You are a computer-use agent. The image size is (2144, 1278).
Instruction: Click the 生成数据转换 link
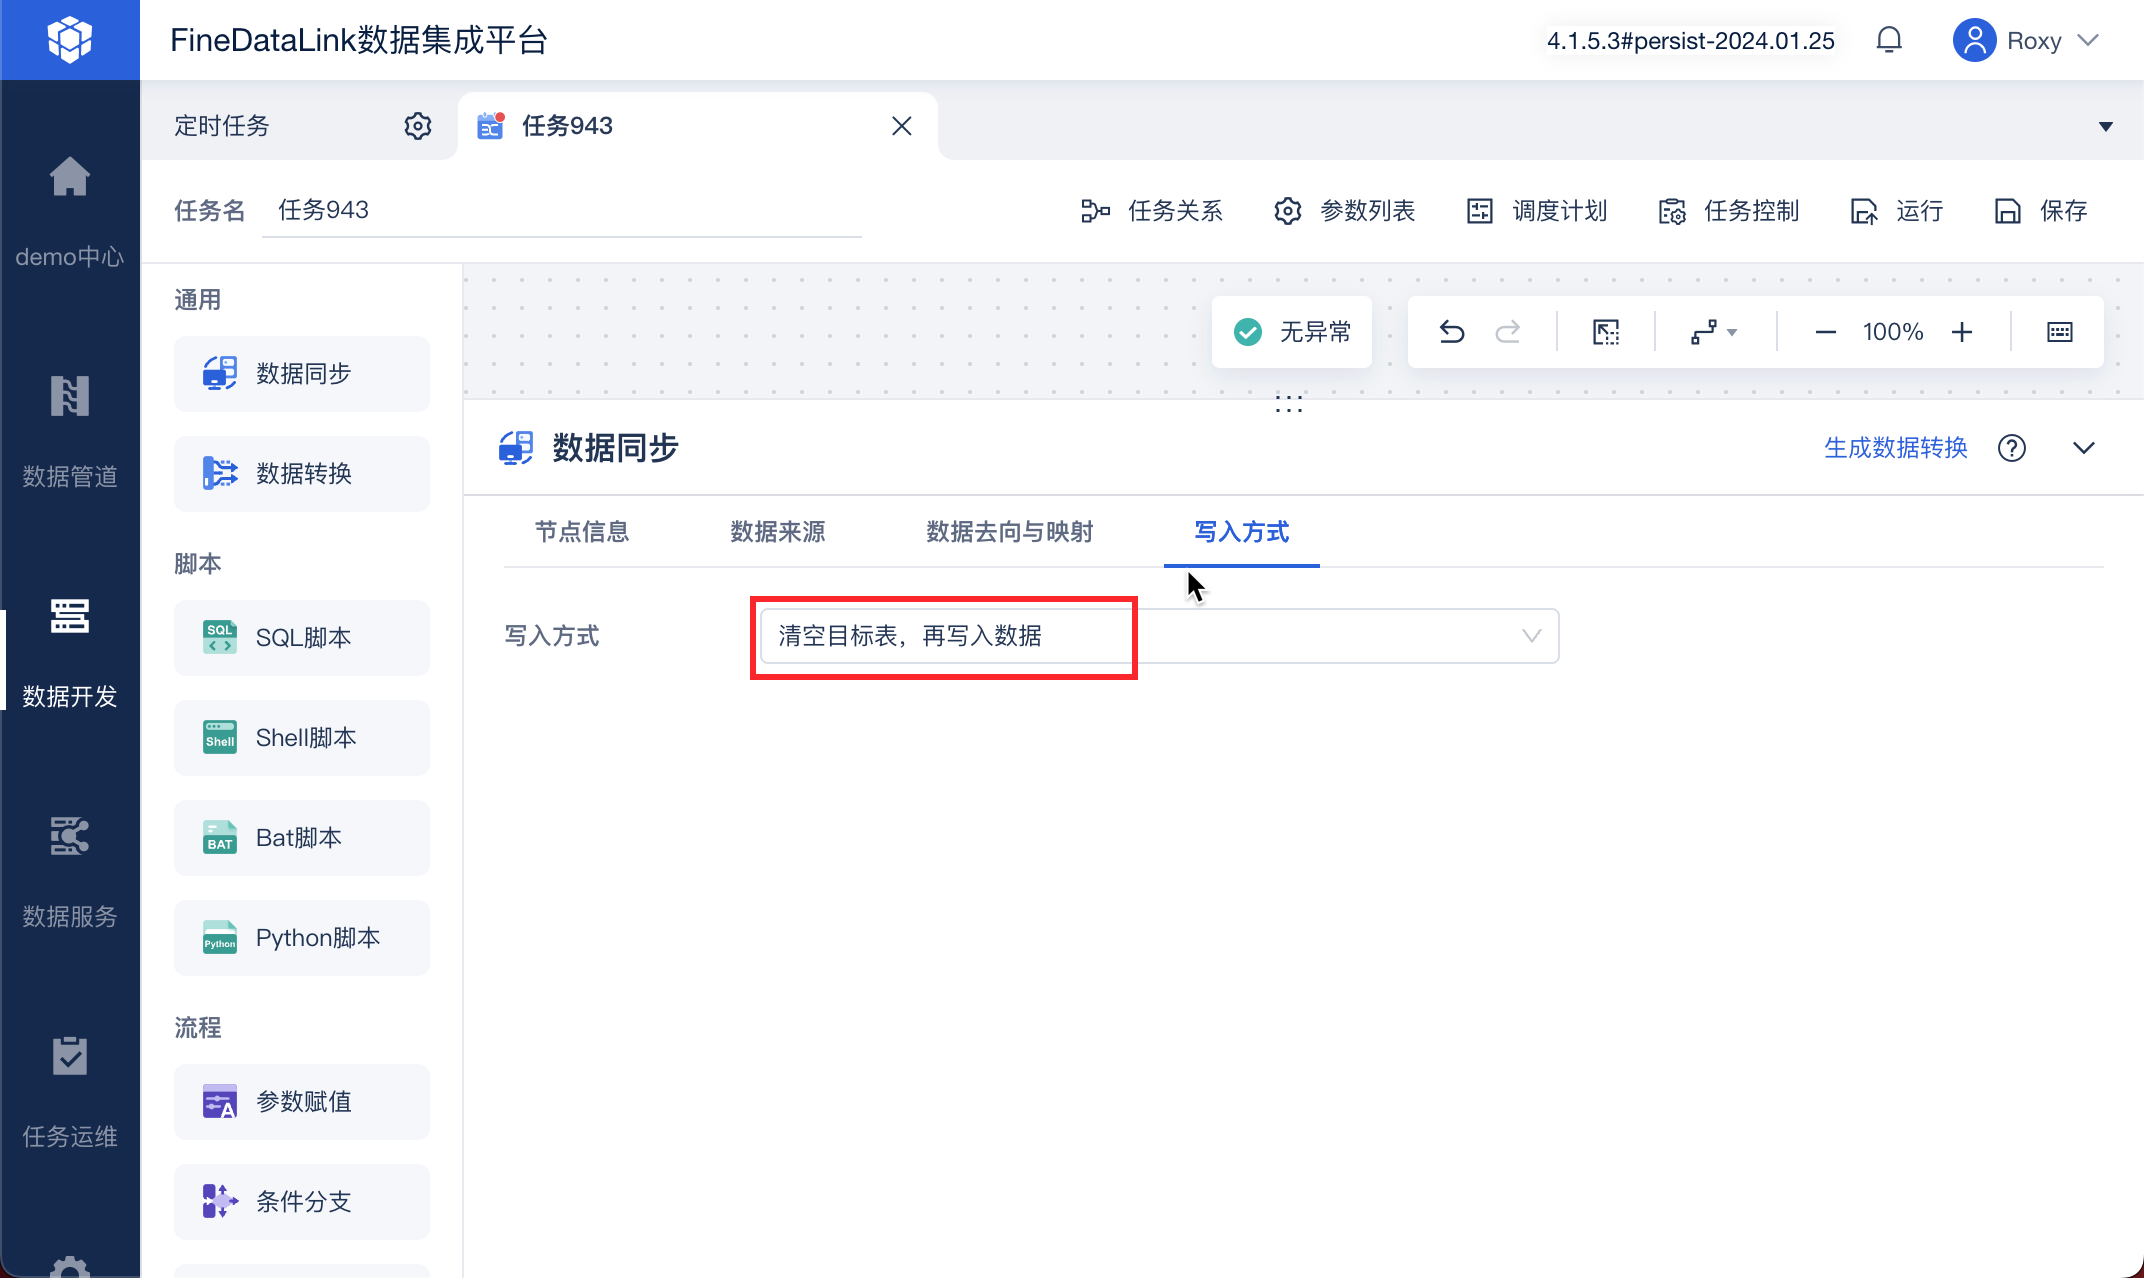point(1895,448)
